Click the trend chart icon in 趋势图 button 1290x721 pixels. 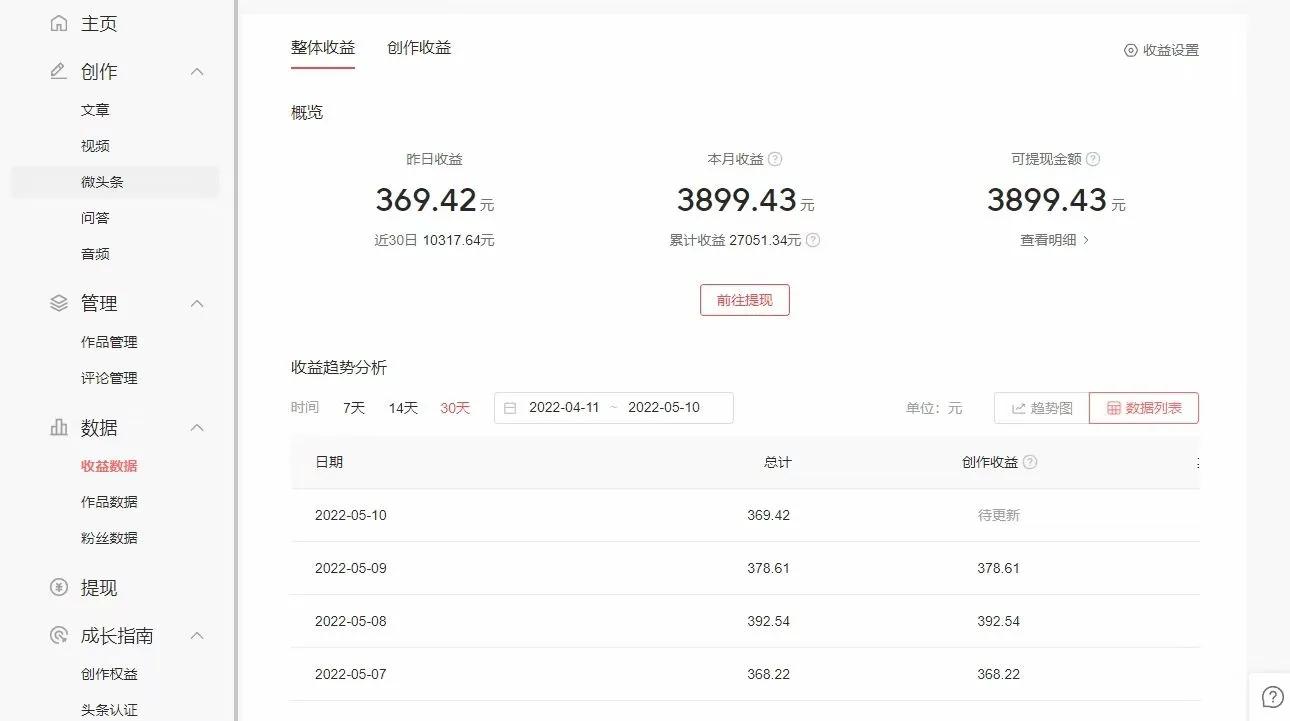click(1019, 408)
